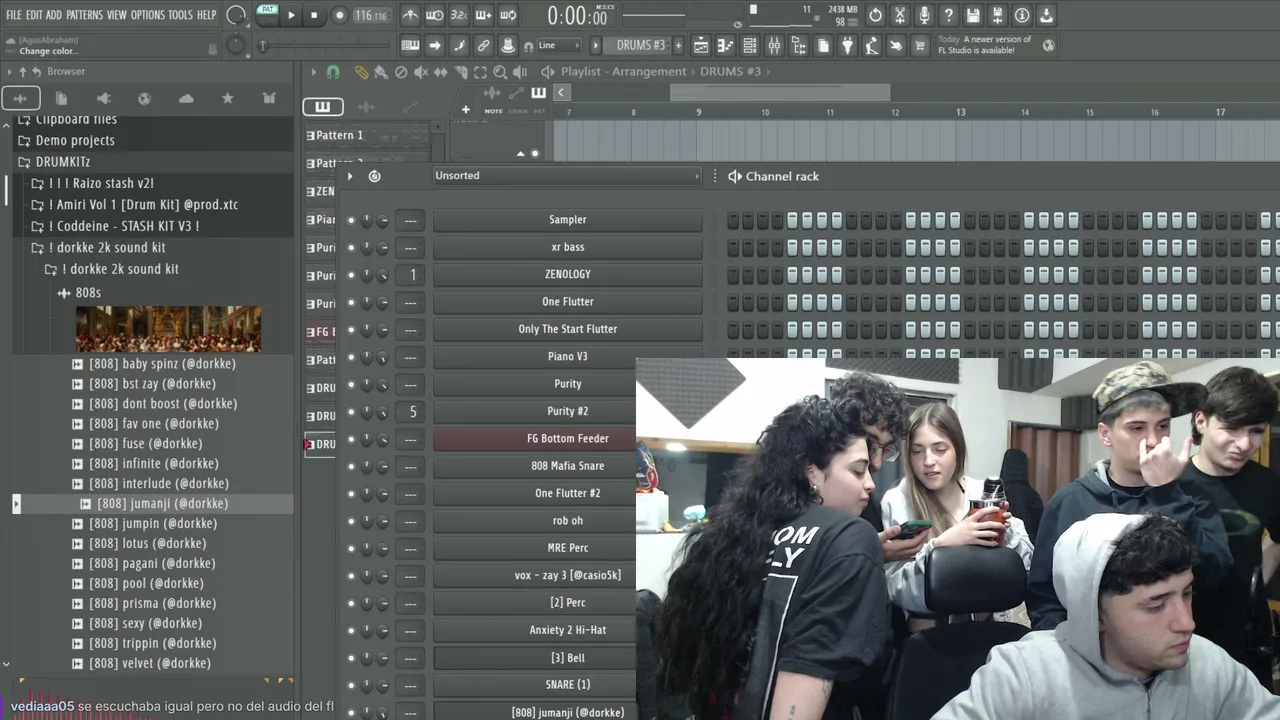Stop playback with the stop button

coord(314,15)
